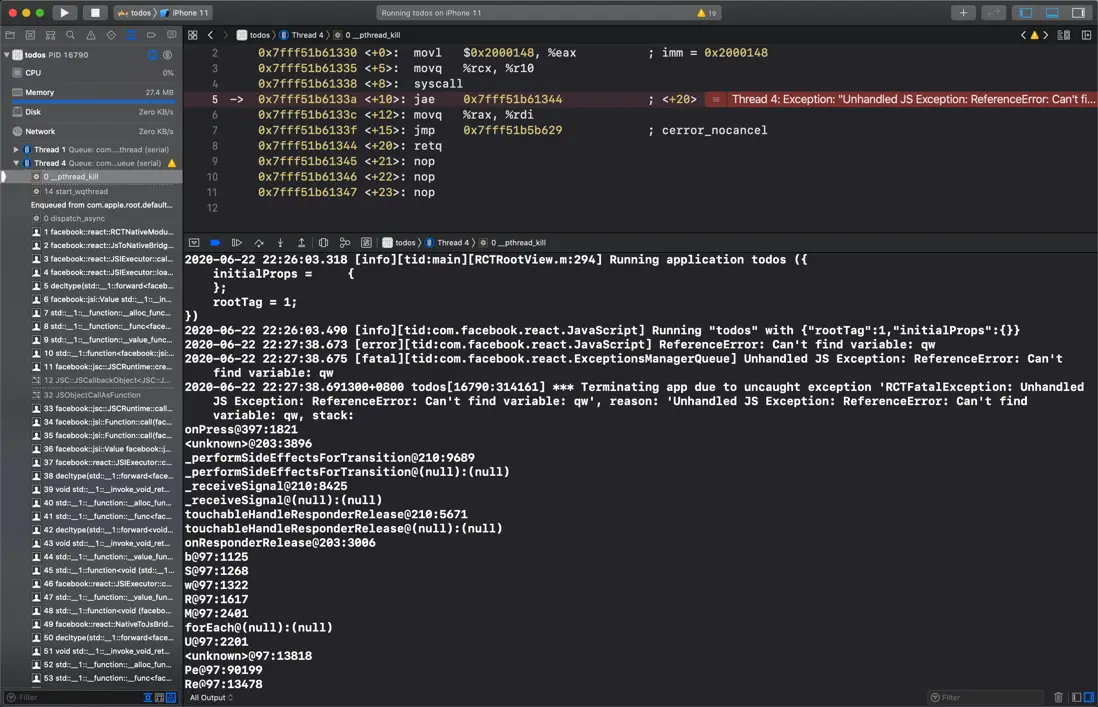Step over in the debug bar

coord(259,243)
